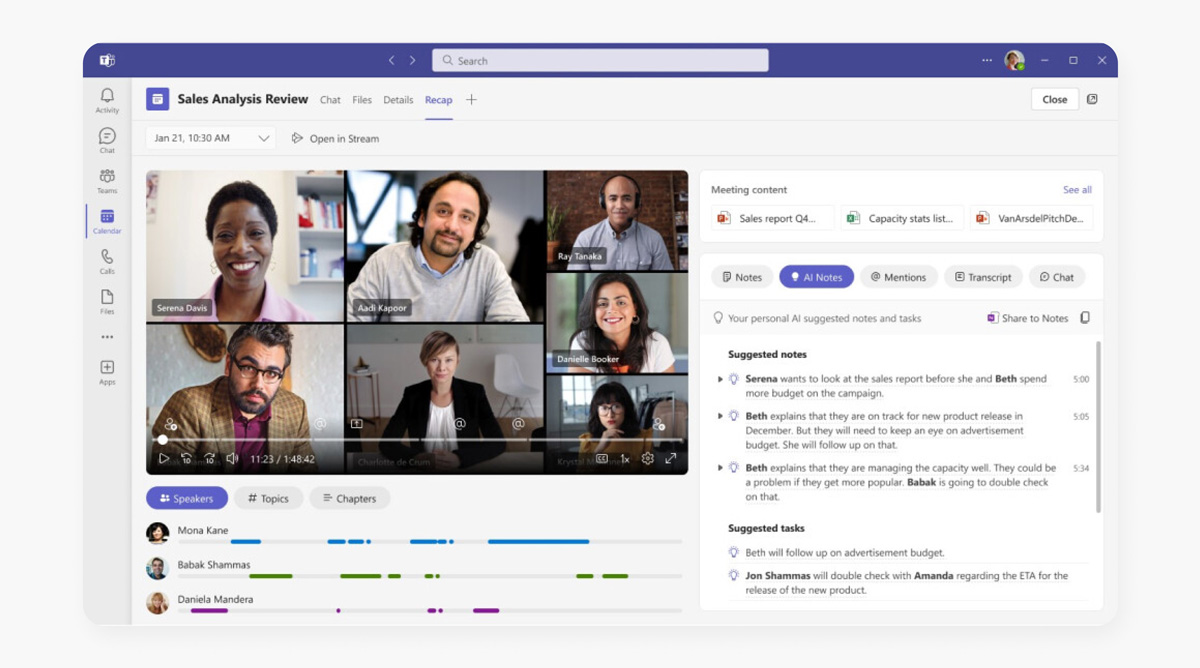Open settings and more in the title bar
The width and height of the screenshot is (1200, 668).
coord(988,60)
